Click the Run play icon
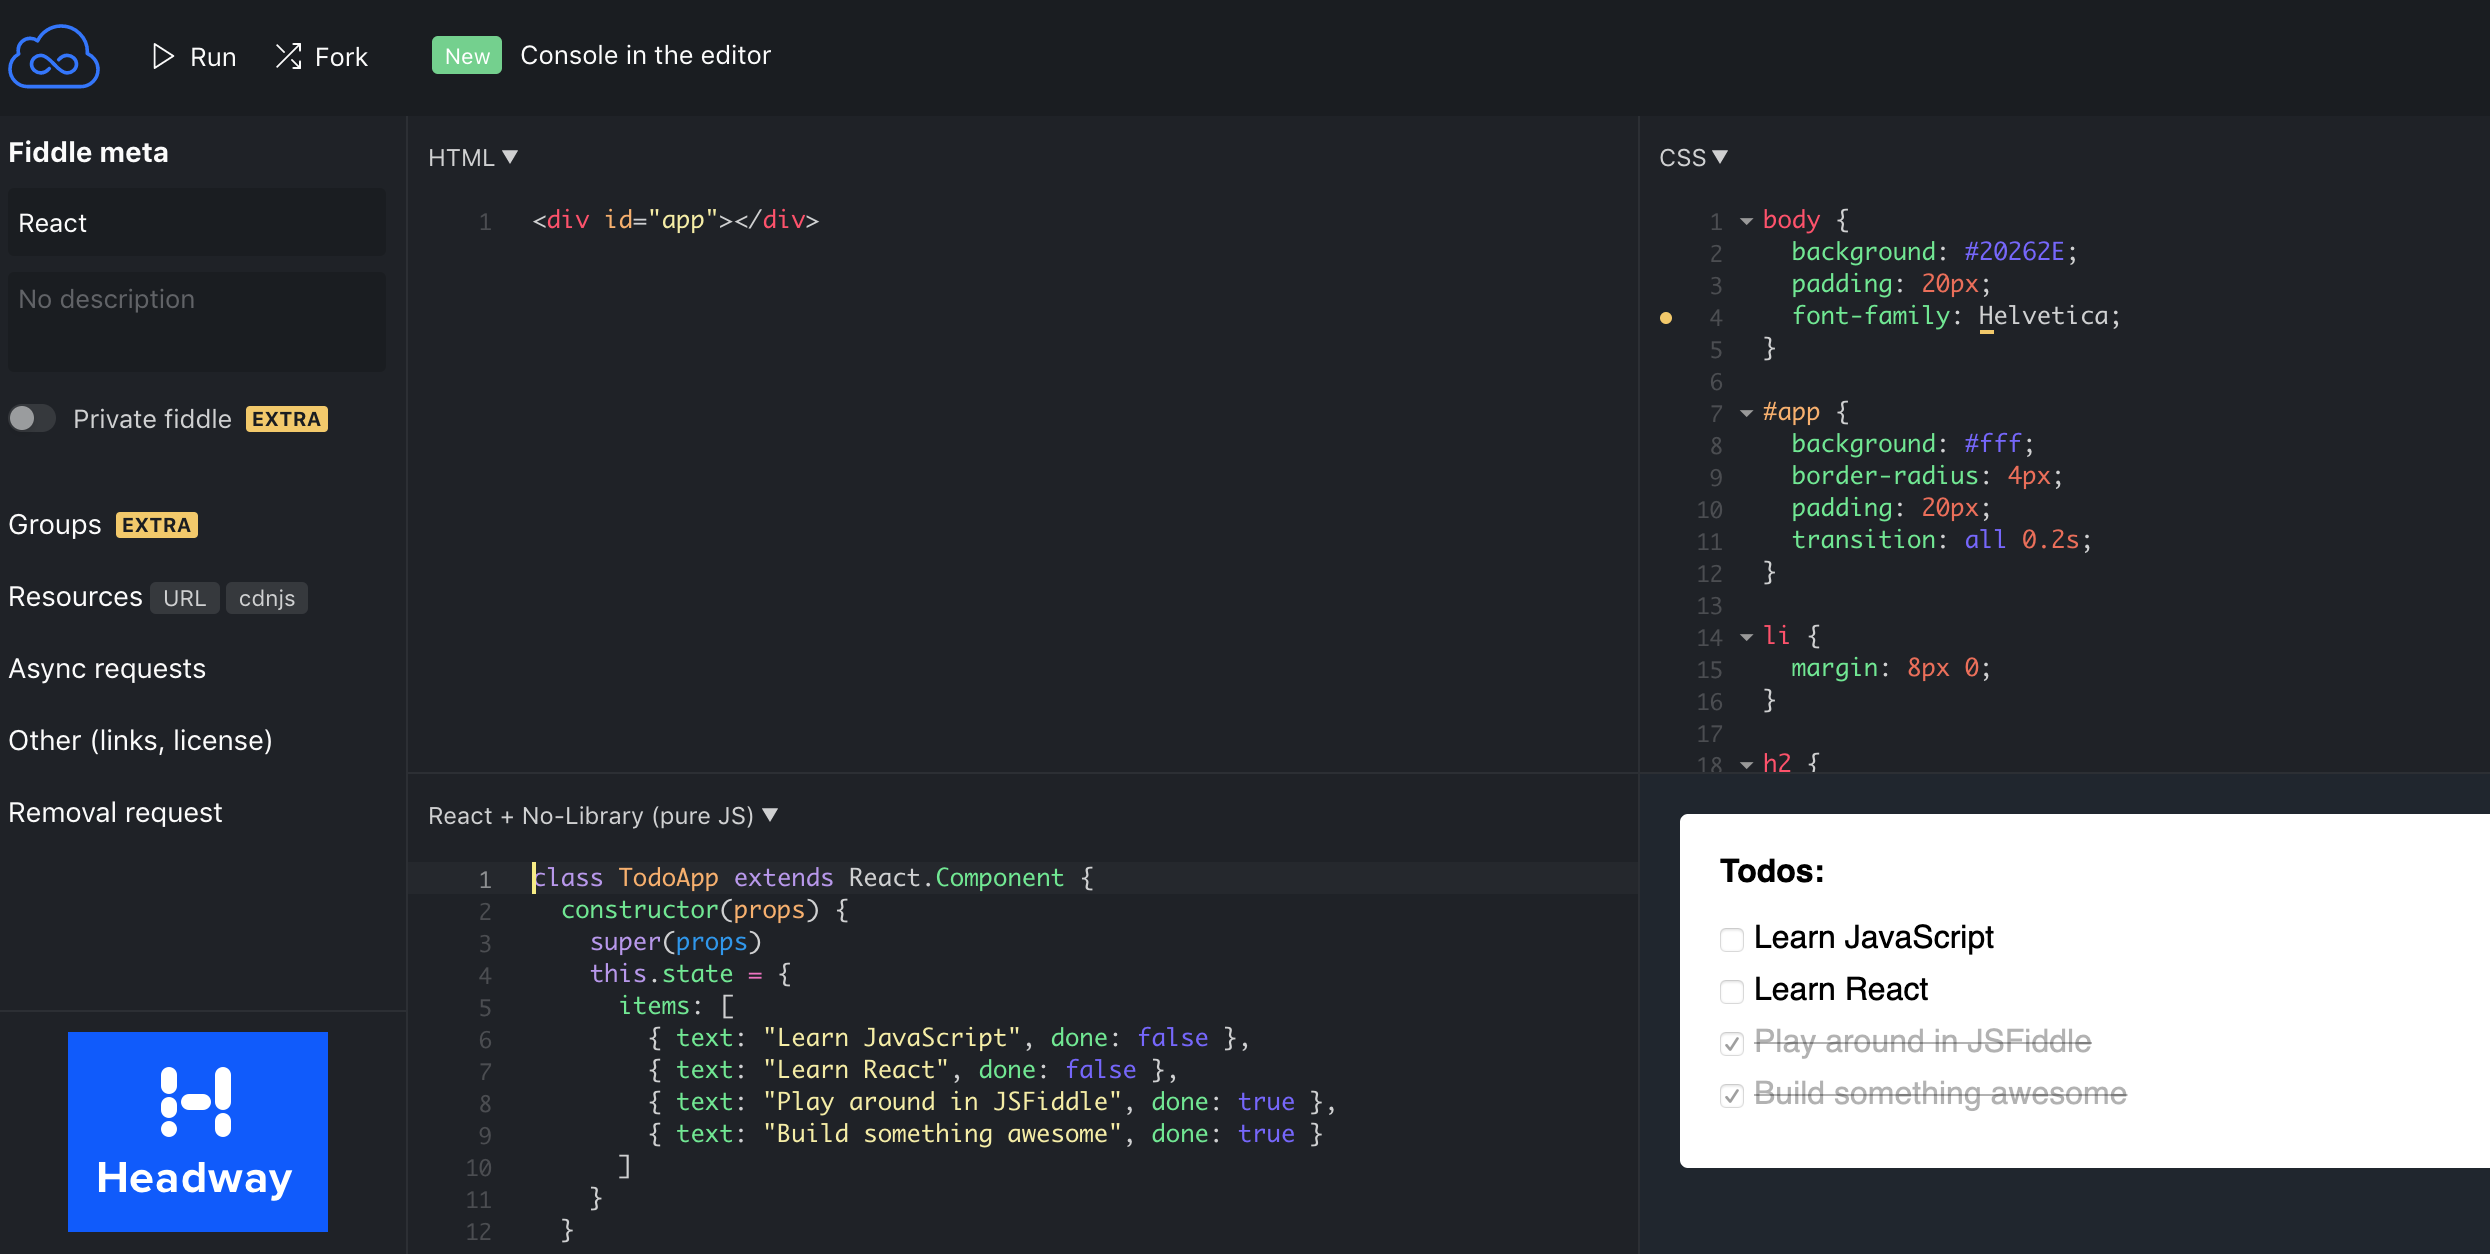2490x1254 pixels. tap(163, 56)
